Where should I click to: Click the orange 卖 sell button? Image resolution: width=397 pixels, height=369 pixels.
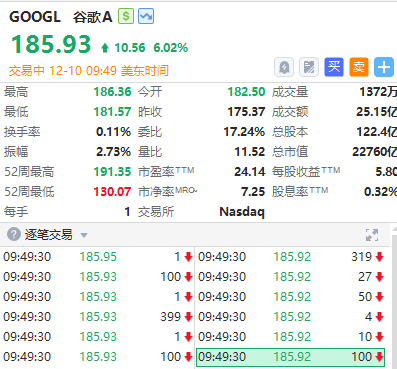point(359,67)
